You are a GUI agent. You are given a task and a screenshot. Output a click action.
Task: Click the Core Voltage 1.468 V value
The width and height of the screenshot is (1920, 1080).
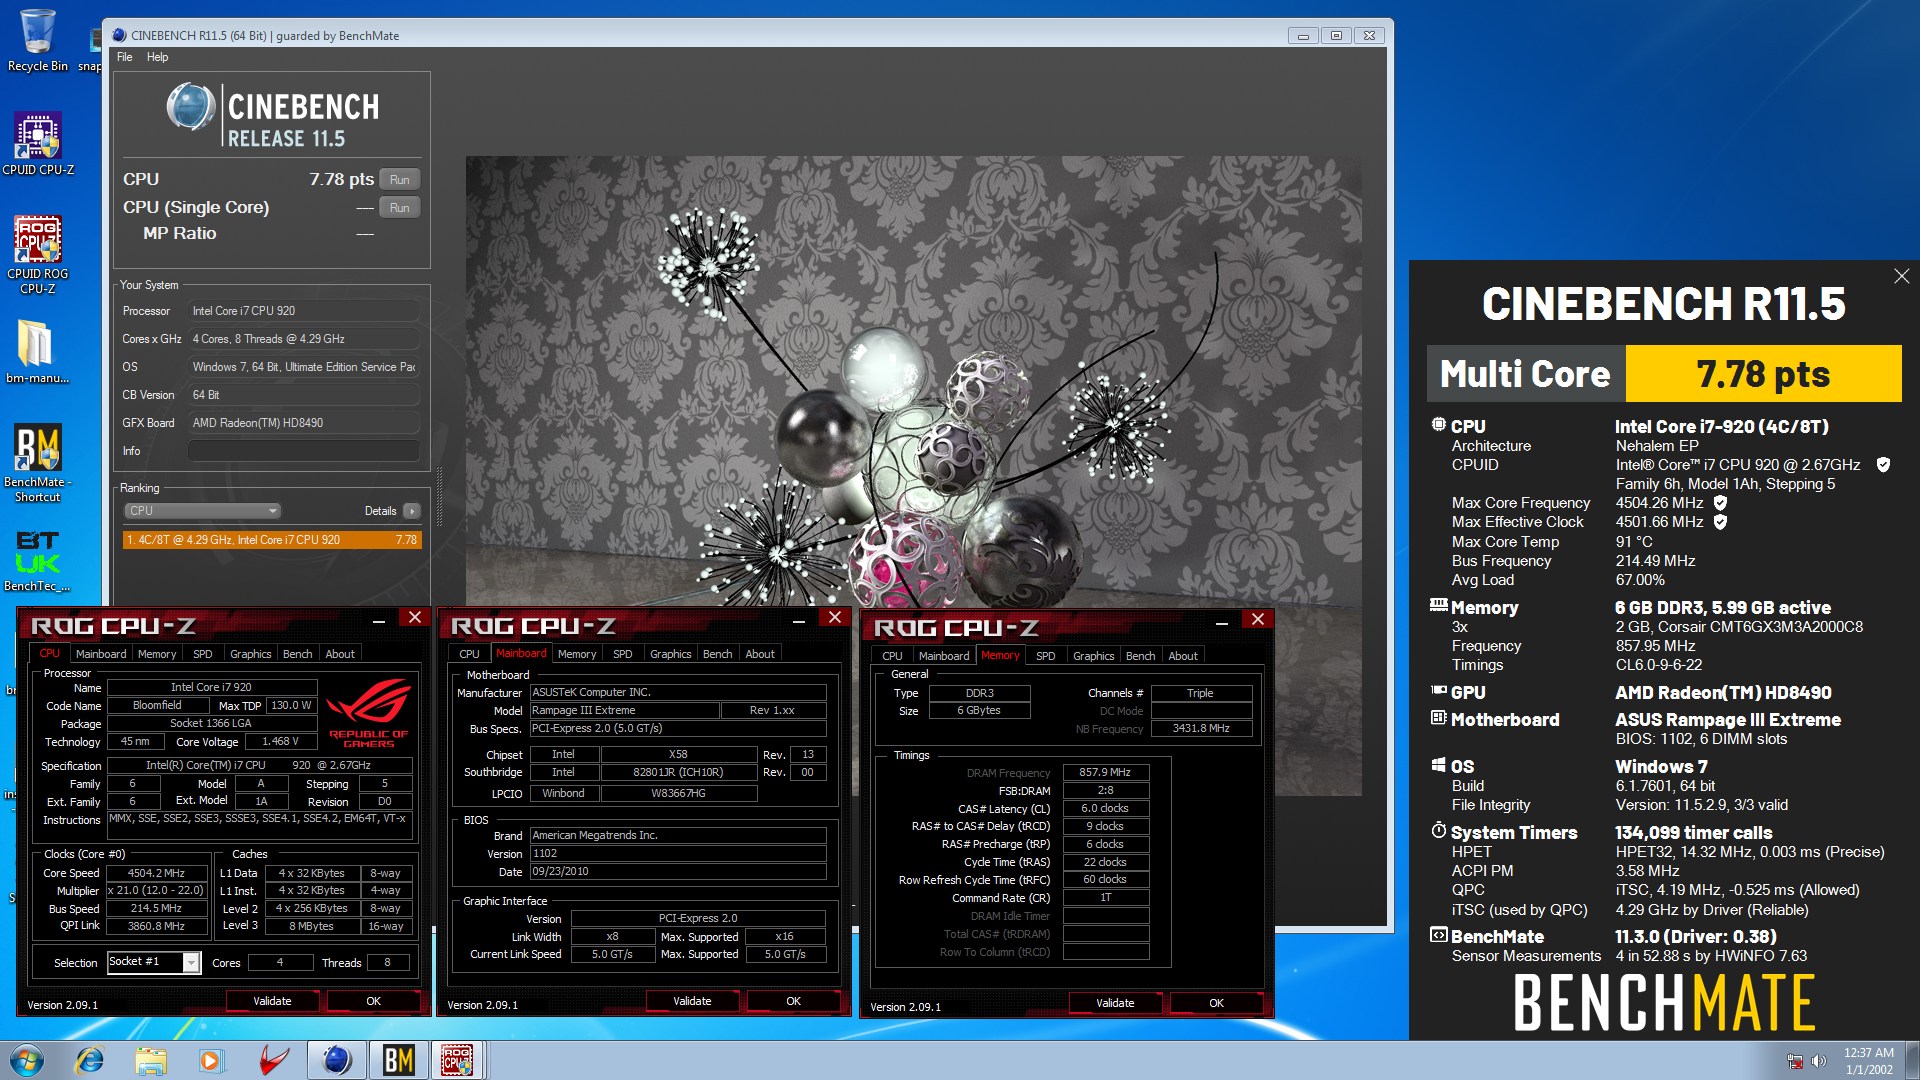click(280, 742)
